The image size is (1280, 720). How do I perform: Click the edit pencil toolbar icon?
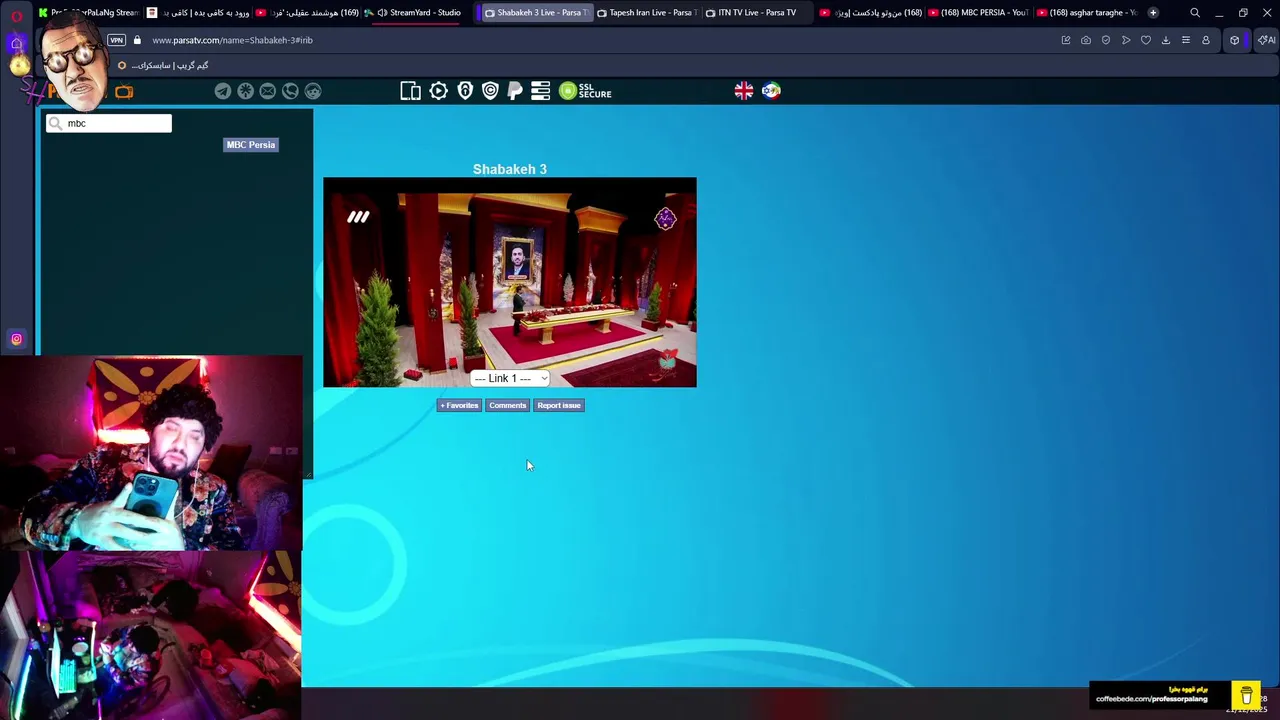pos(1066,40)
